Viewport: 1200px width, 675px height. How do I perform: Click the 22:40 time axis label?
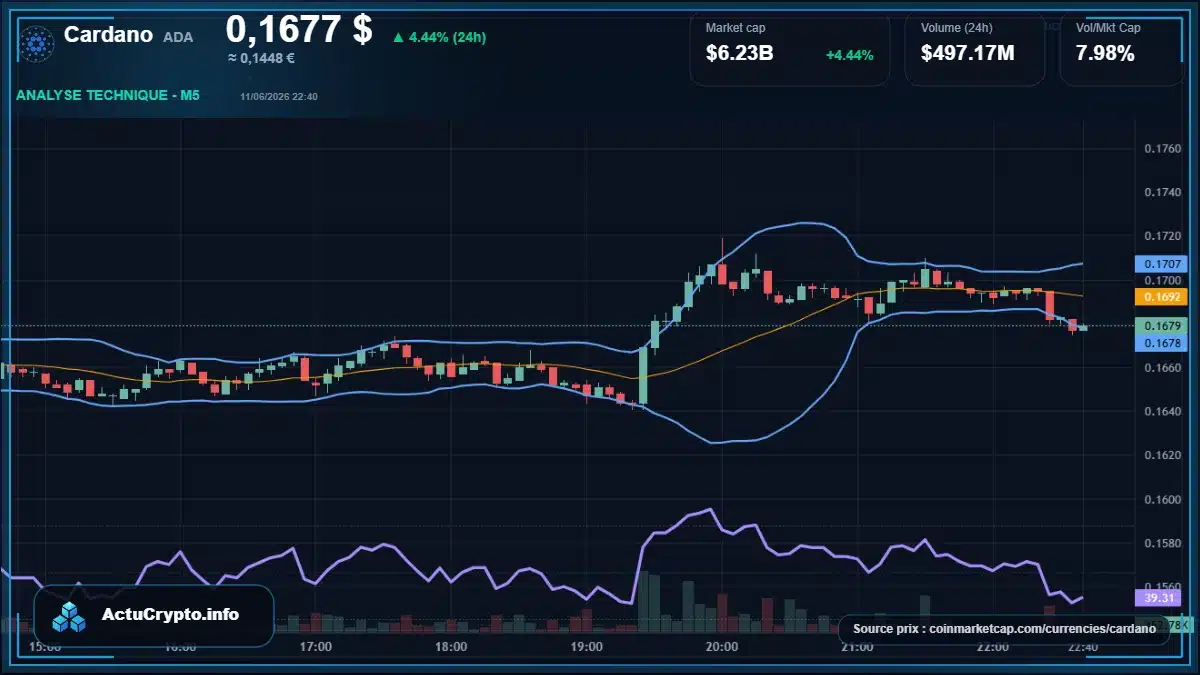[1084, 647]
